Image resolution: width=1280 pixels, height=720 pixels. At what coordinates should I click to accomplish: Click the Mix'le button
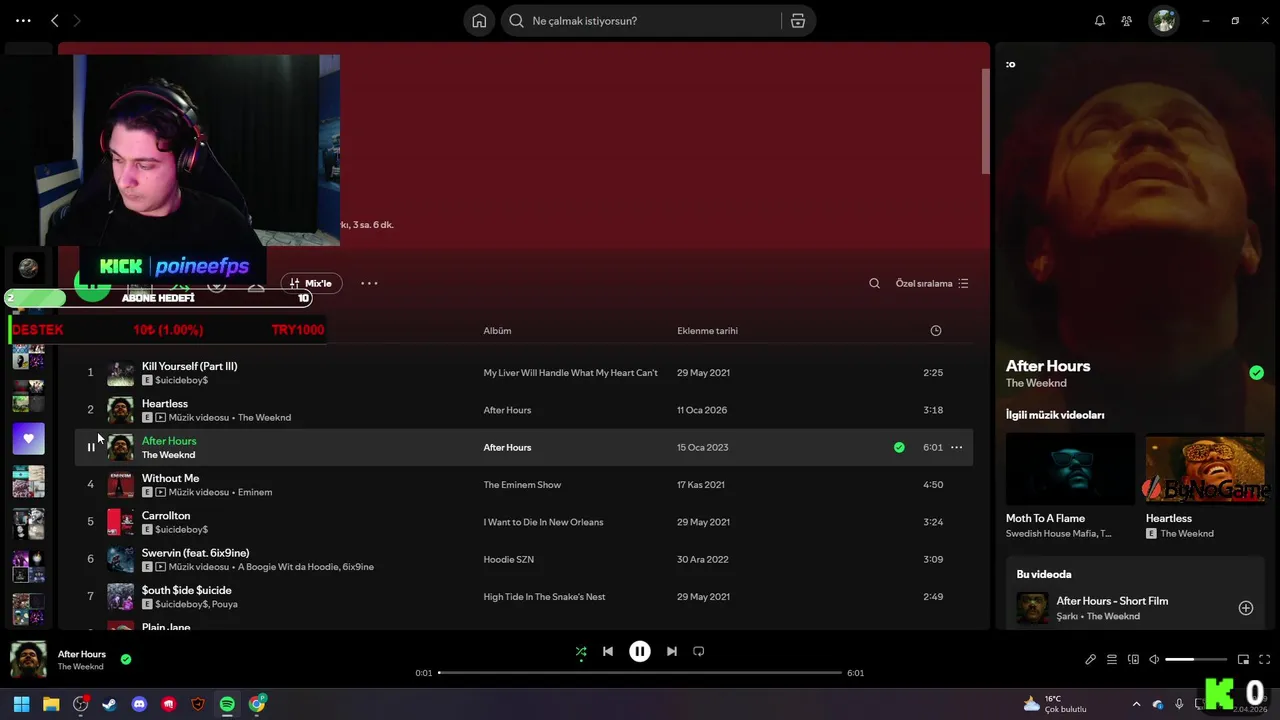(311, 283)
